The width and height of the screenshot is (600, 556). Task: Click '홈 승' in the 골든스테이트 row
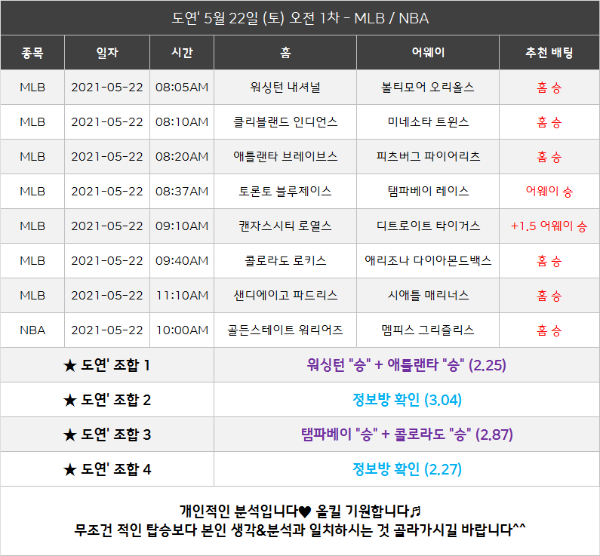[549, 331]
